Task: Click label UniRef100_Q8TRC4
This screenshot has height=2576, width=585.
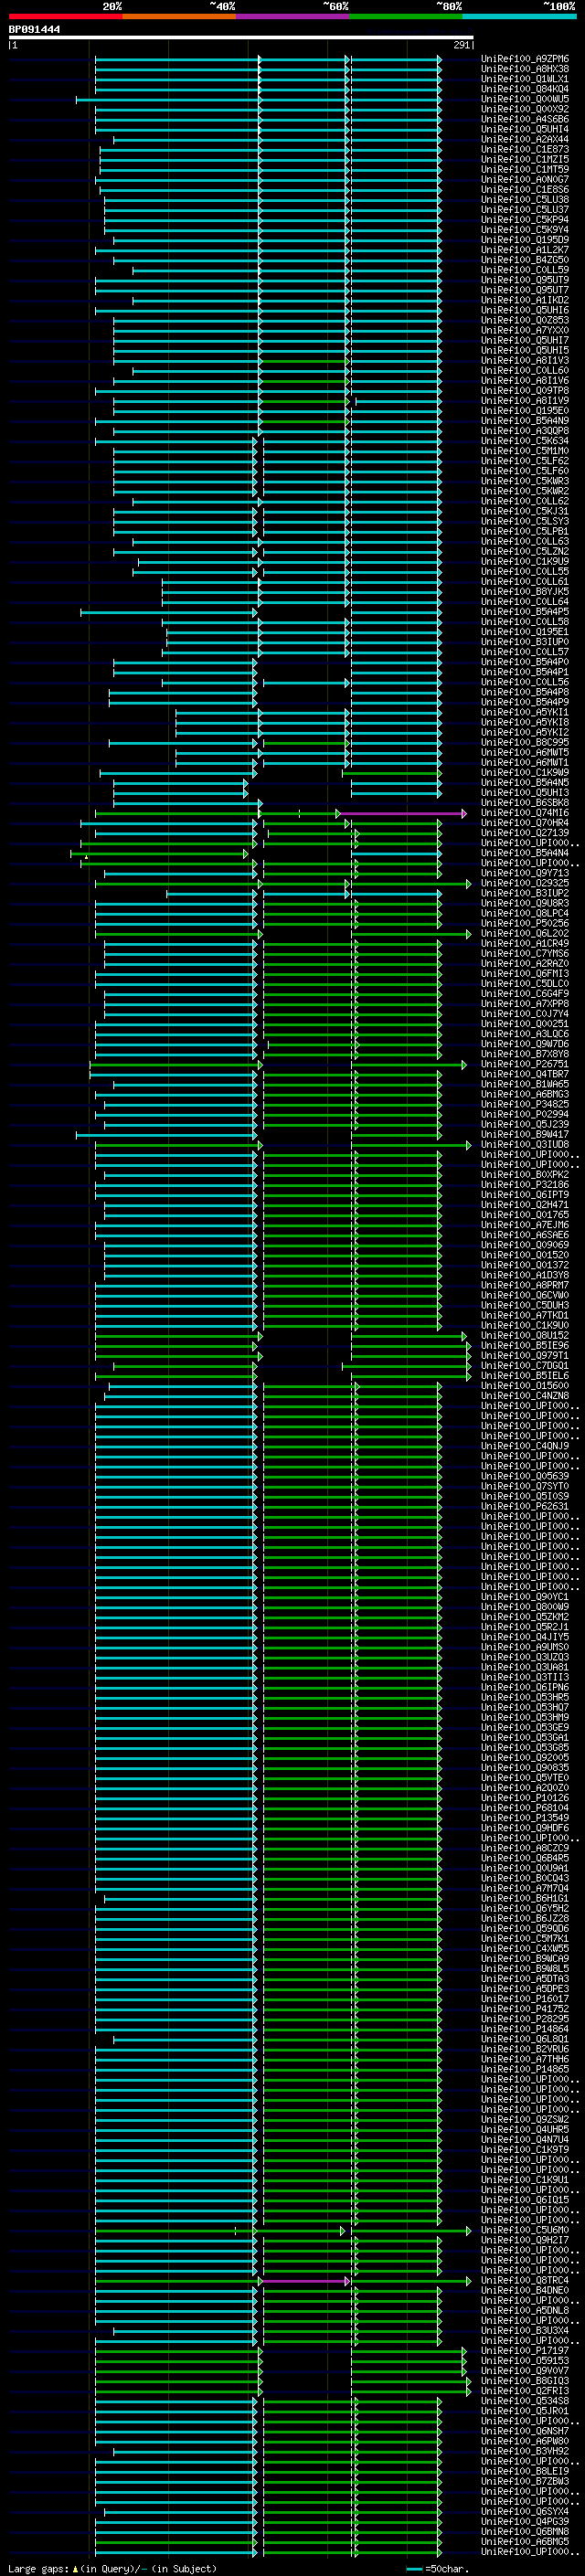Action: 525,2280
